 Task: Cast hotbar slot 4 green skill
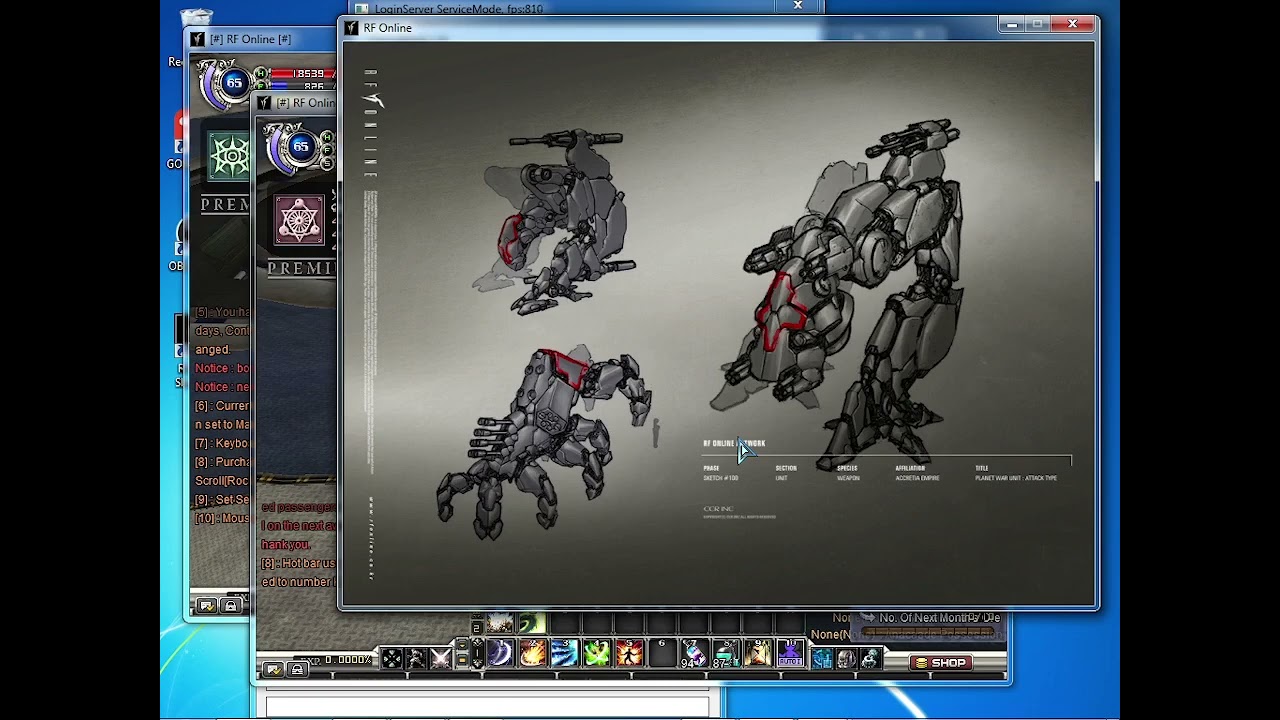coord(597,654)
